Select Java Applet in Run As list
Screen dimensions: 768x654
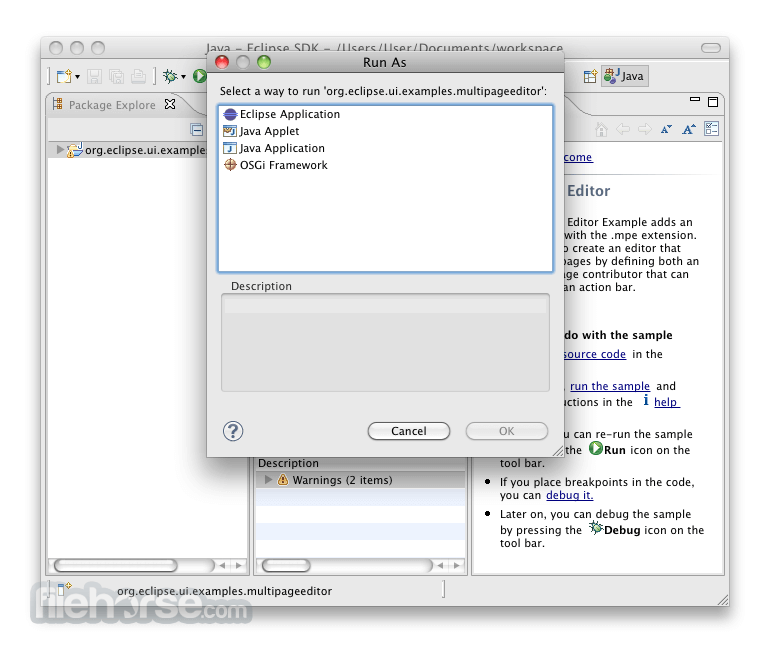click(385, 131)
